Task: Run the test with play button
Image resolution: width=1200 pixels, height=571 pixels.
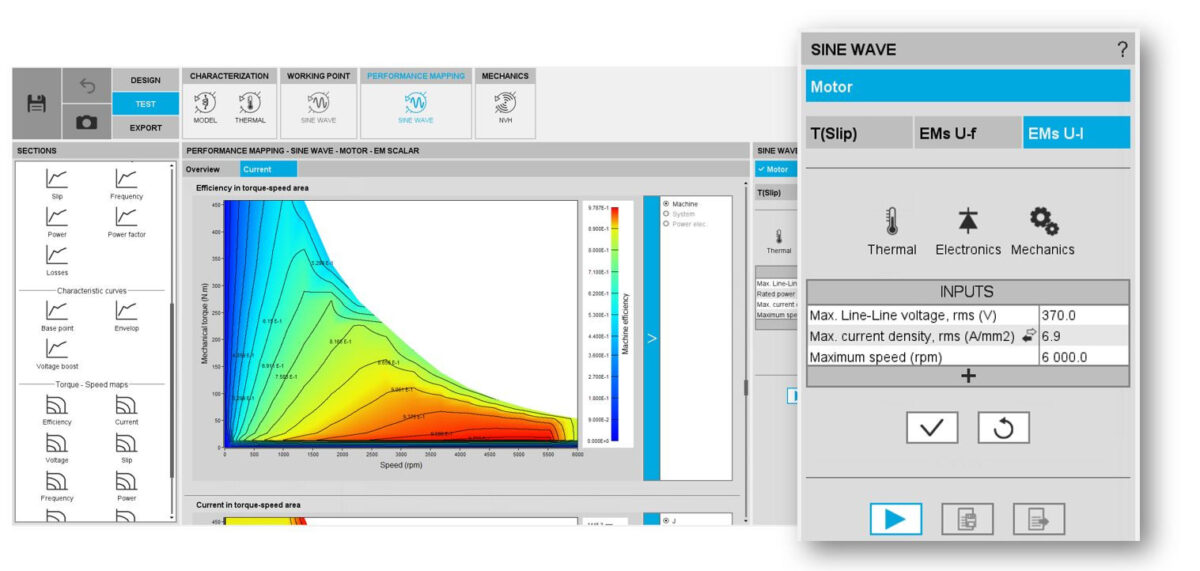Action: click(895, 519)
